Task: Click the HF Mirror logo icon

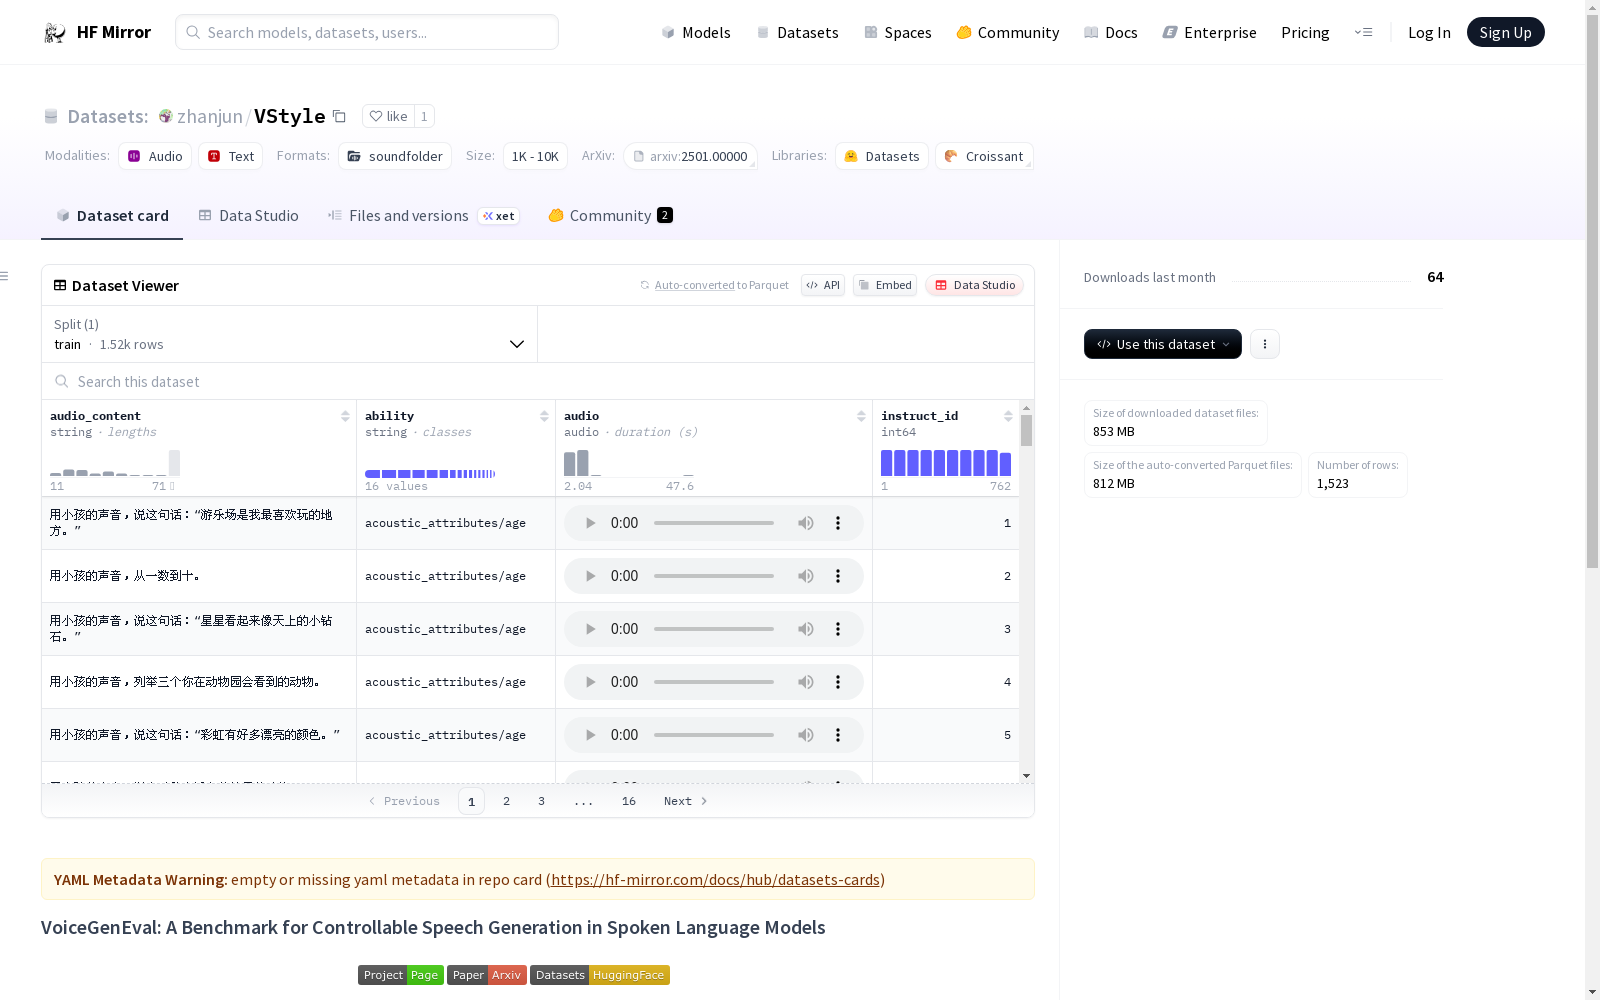Action: (x=55, y=33)
